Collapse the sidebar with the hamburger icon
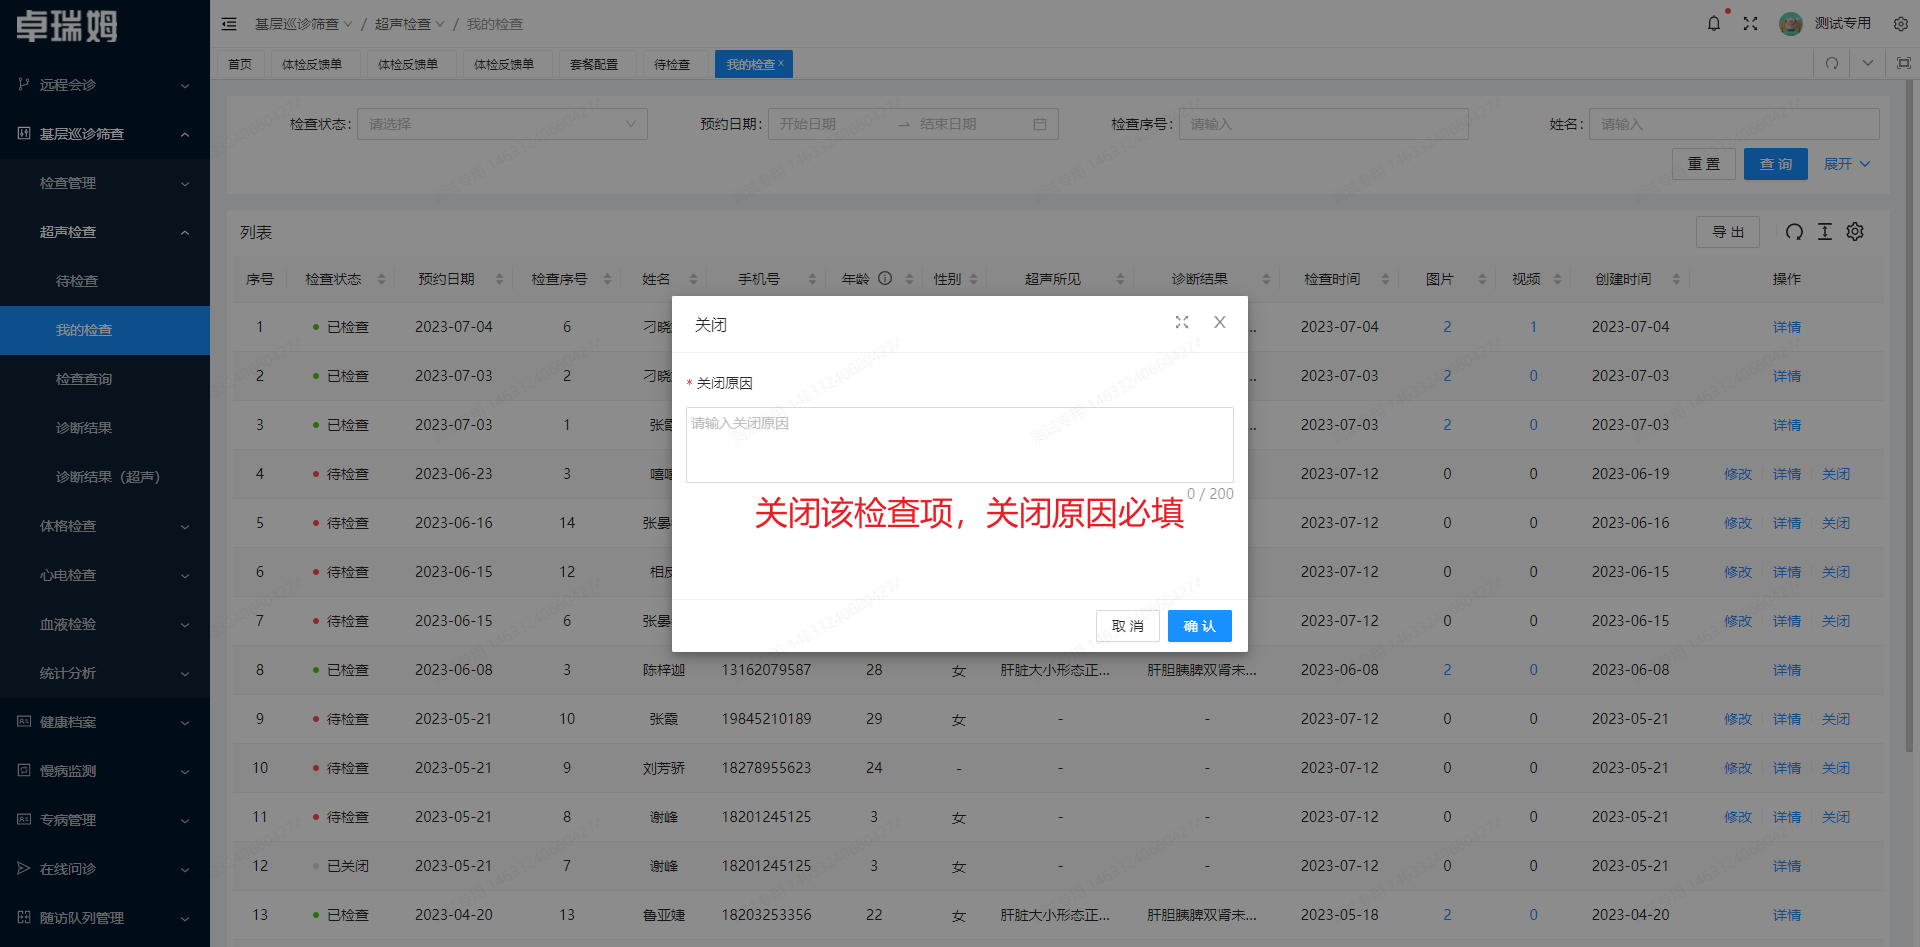Screen dimensions: 1920x947 (x=229, y=24)
